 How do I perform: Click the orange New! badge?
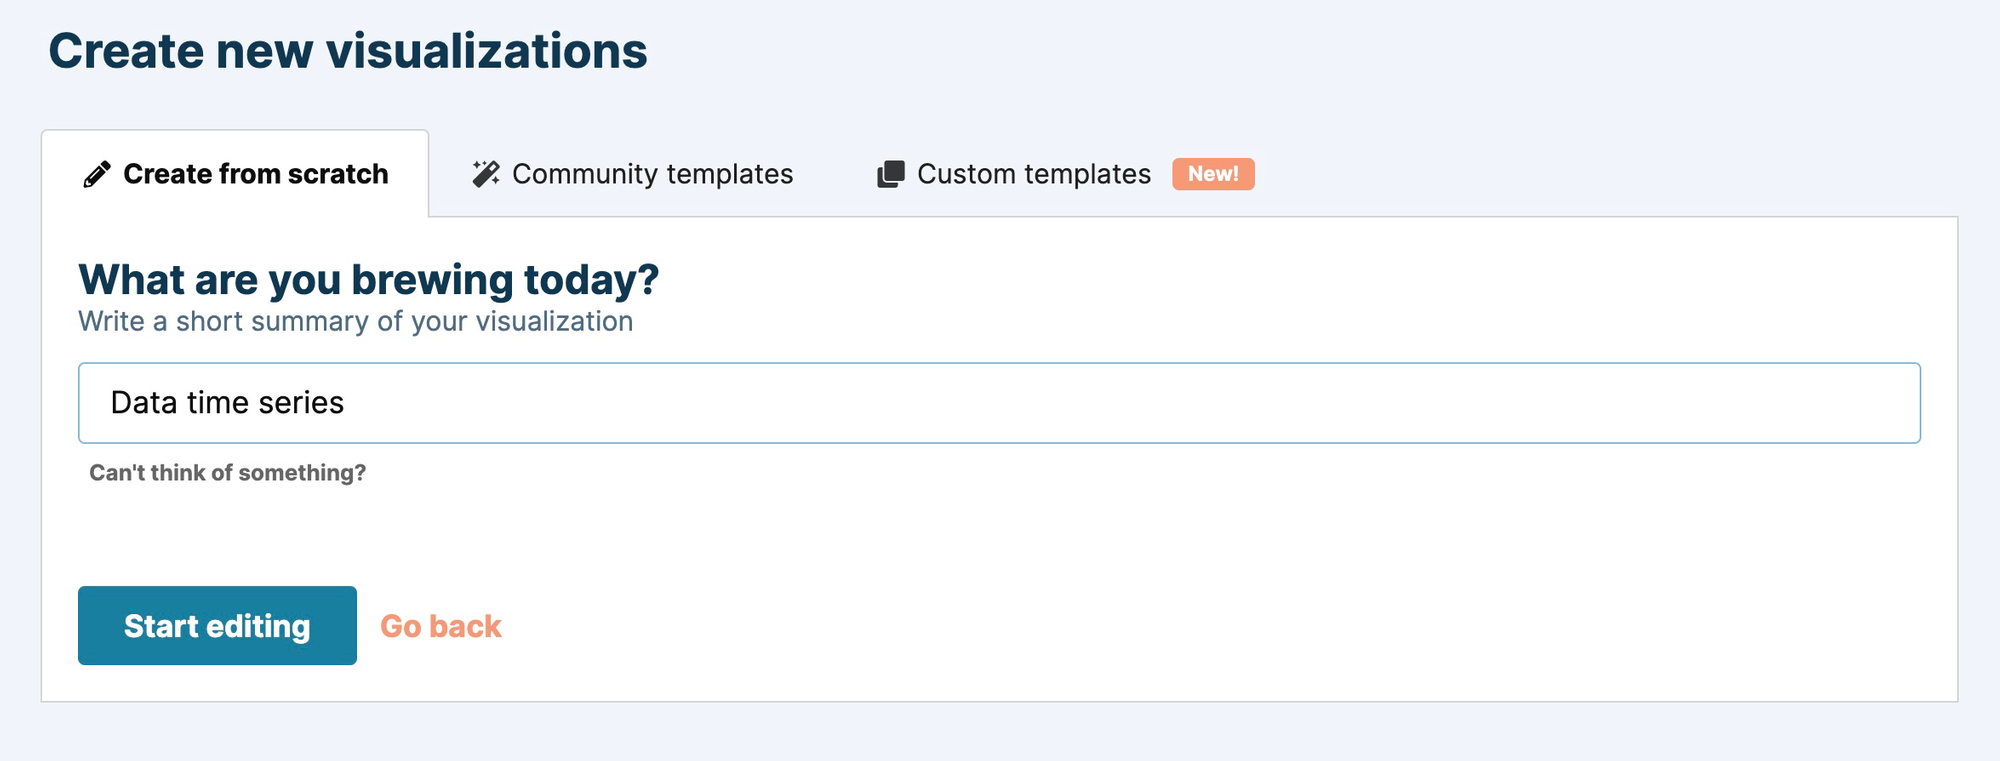click(1213, 174)
